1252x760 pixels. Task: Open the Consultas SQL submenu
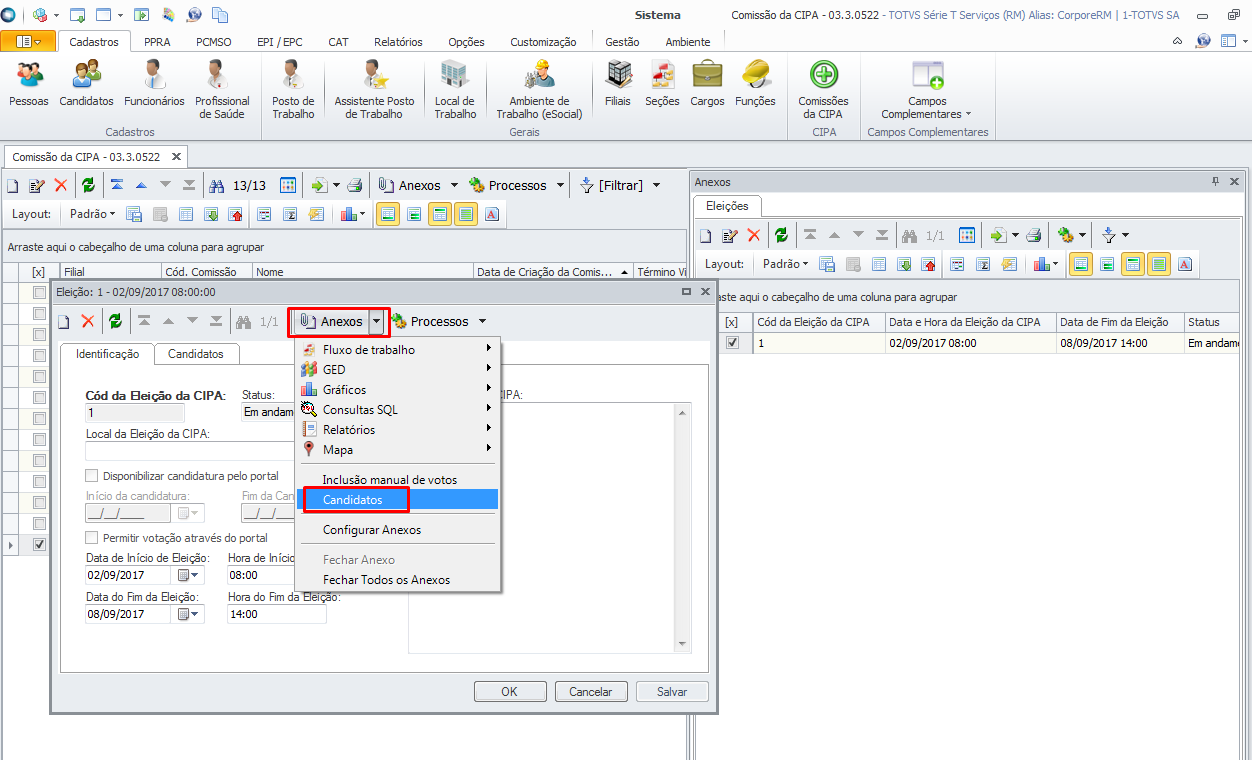coord(397,410)
